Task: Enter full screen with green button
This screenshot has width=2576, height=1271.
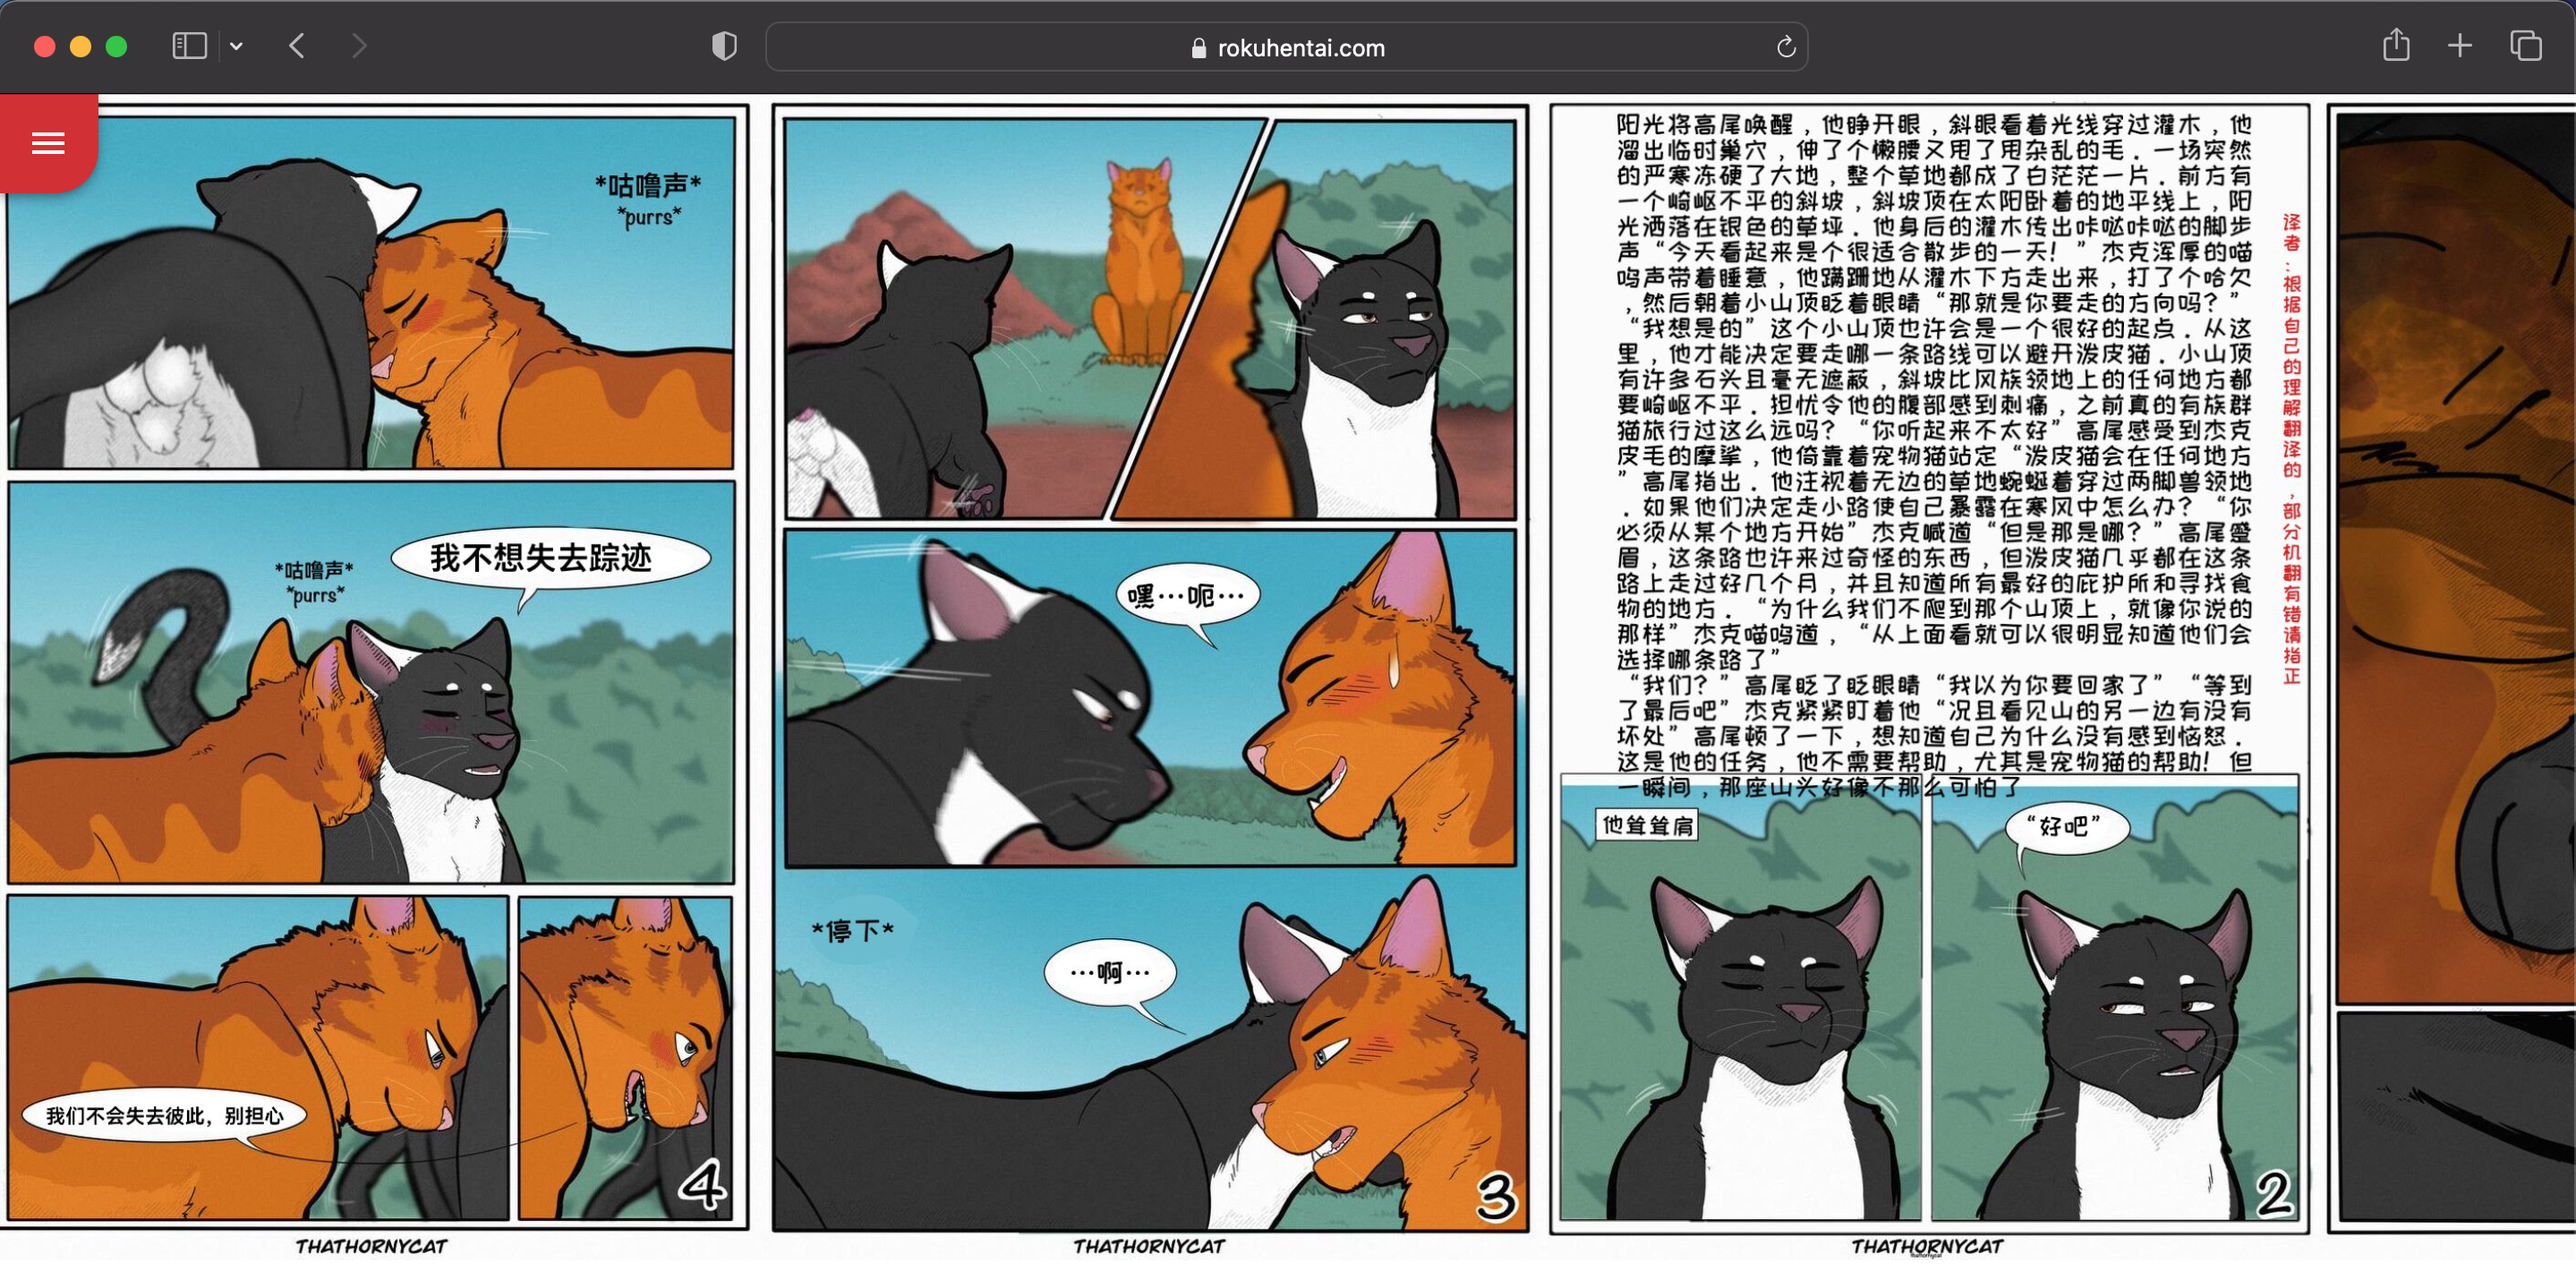Action: click(116, 47)
